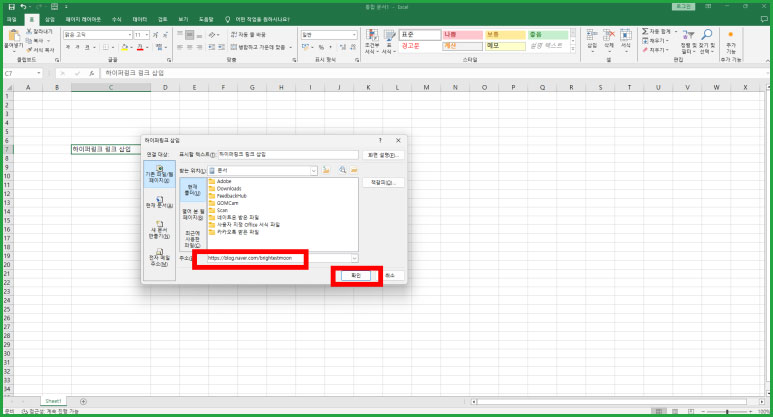Click the Bookmark button in dialog
The image size is (773, 417).
[383, 182]
